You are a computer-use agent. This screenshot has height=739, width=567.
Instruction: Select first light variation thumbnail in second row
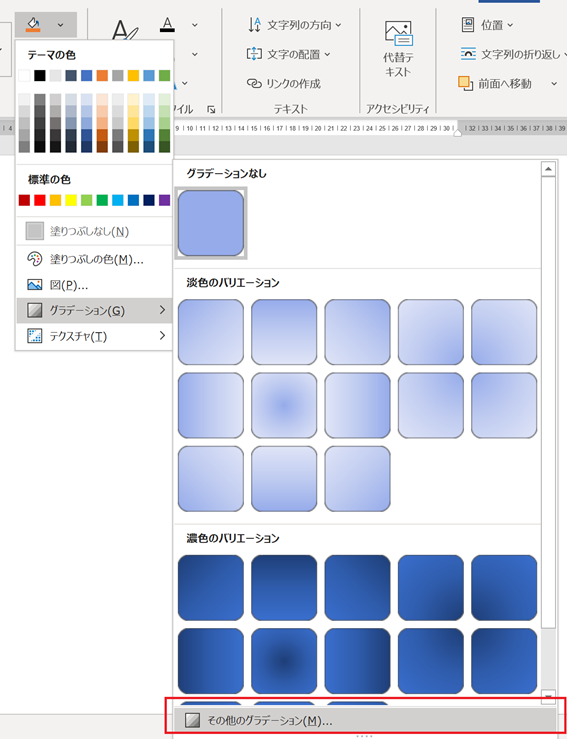(211, 405)
